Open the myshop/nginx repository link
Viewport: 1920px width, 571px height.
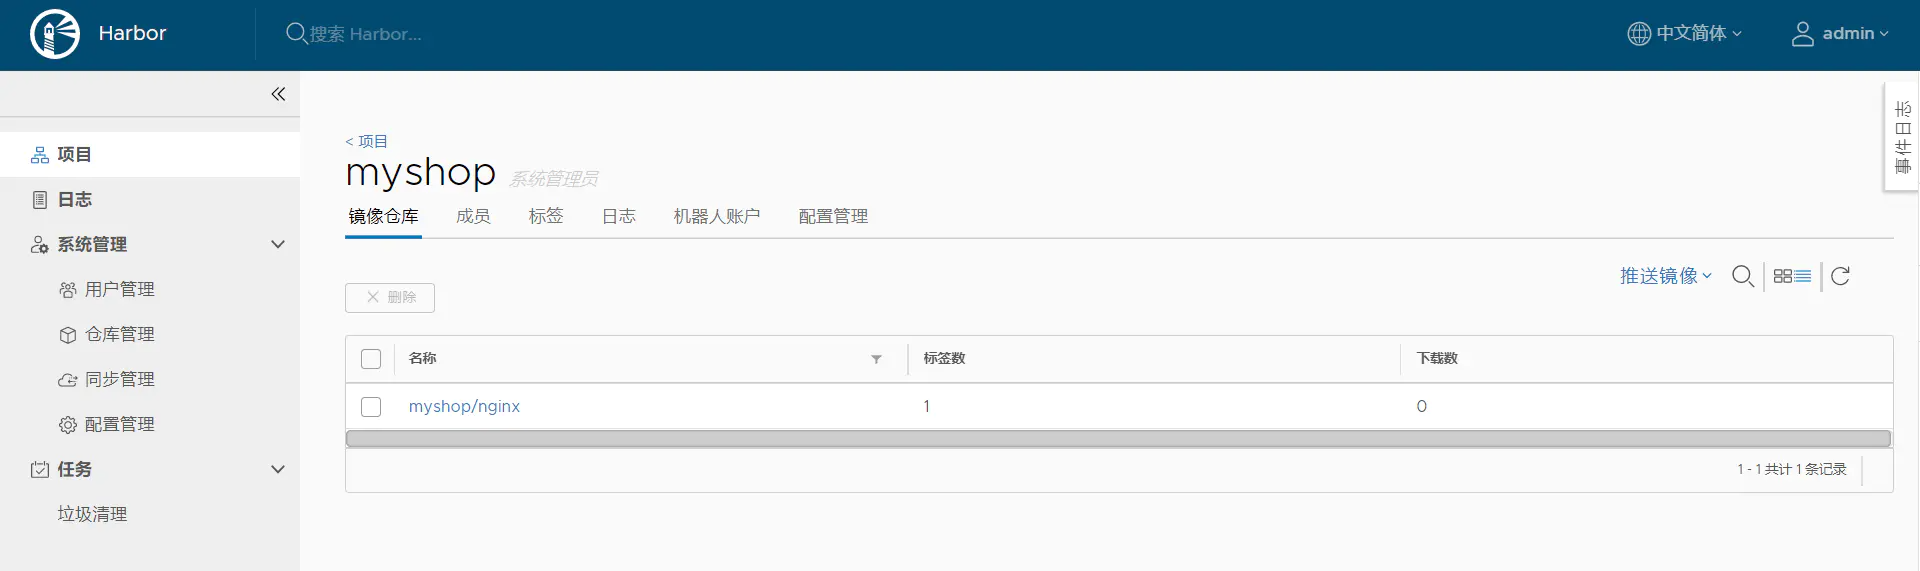click(464, 406)
